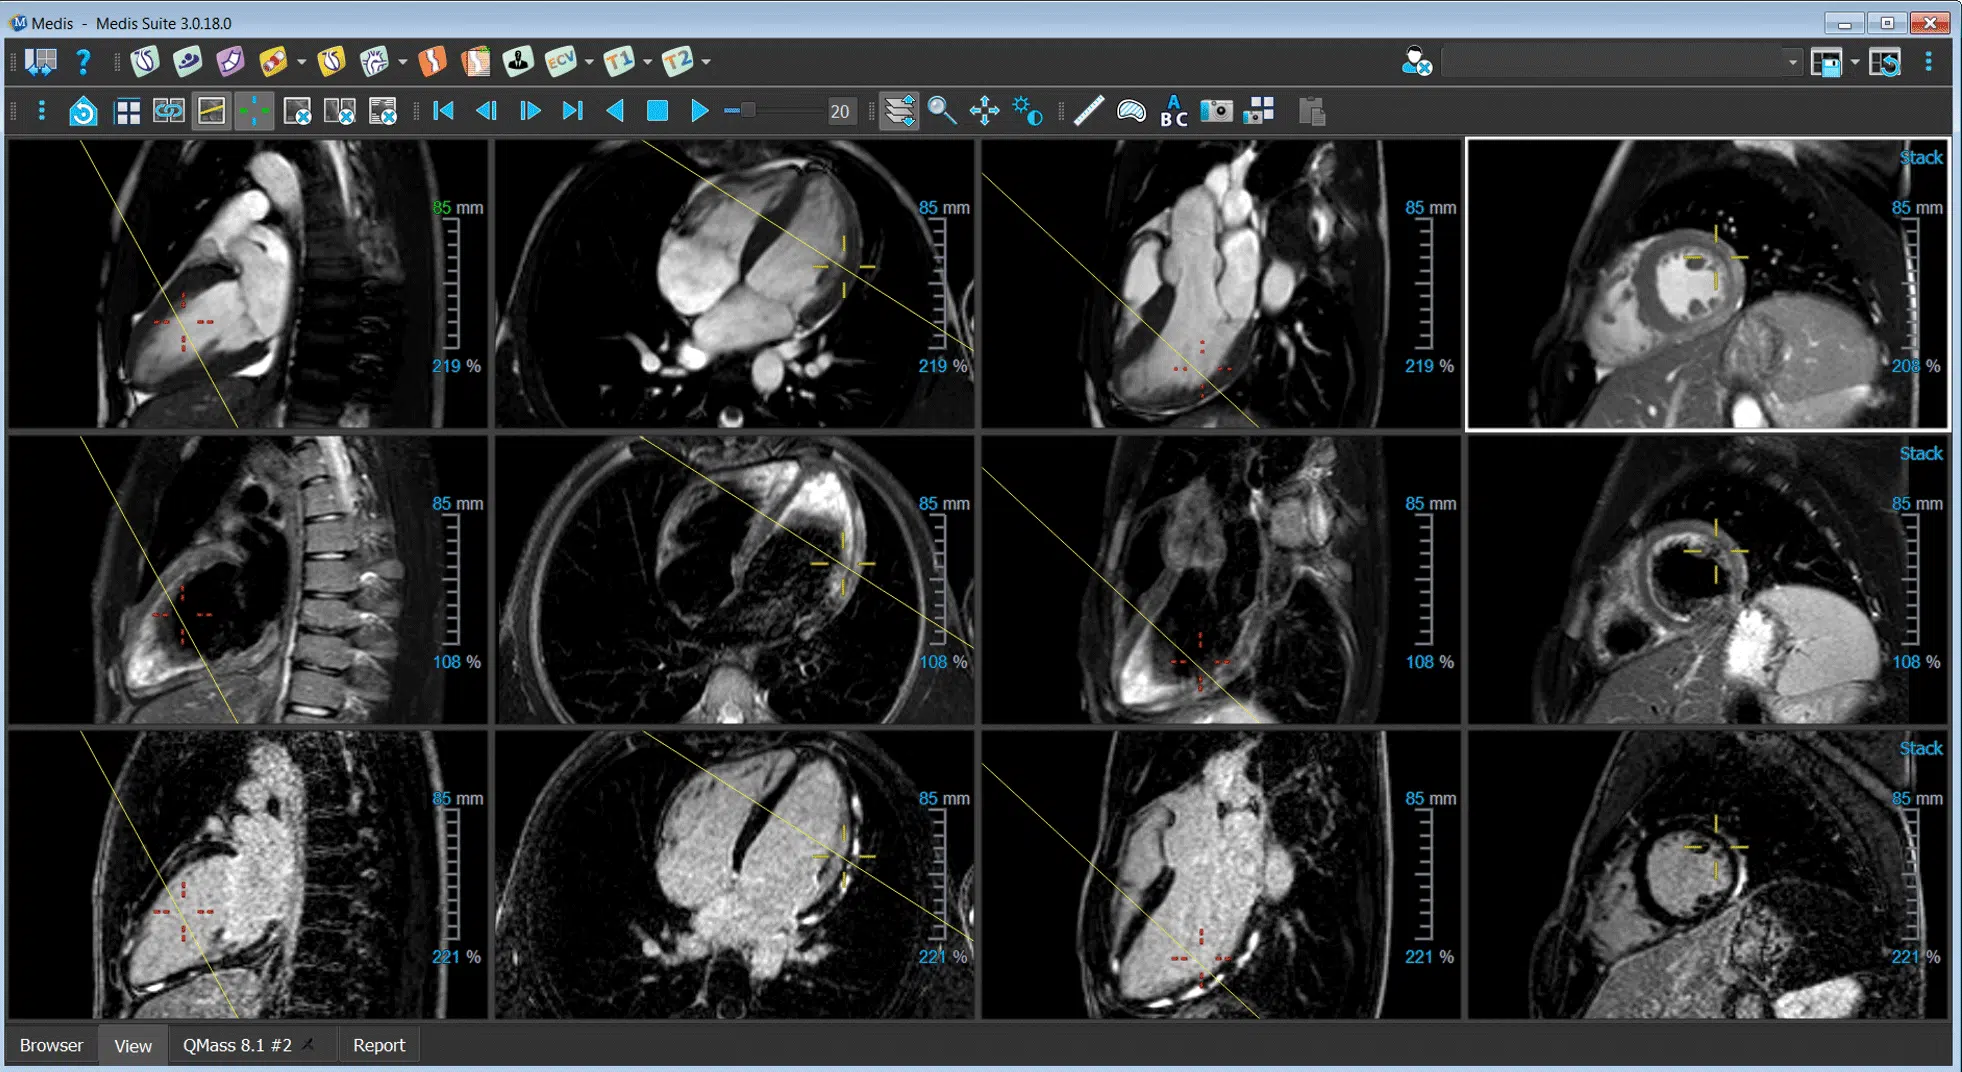
Task: Open the T1 app dropdown arrow
Action: [x=648, y=62]
